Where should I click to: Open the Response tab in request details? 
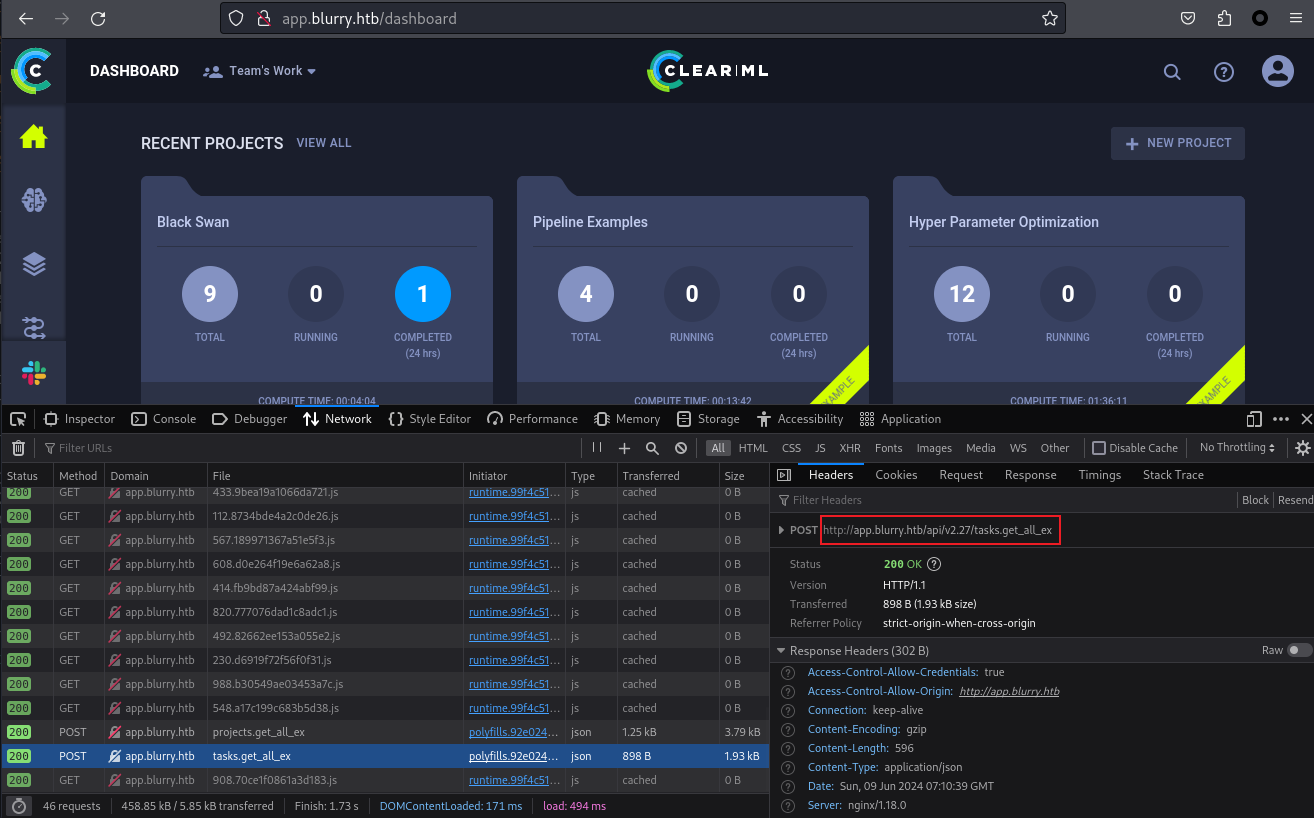pos(1030,475)
